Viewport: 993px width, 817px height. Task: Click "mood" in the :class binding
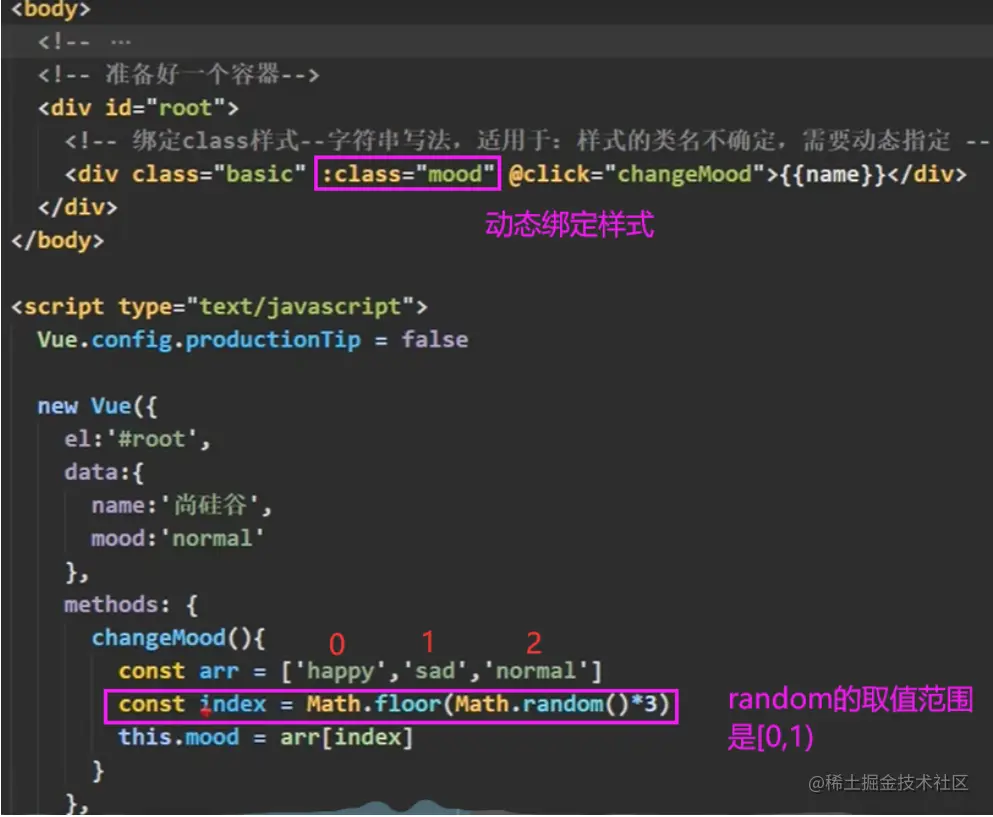point(455,174)
